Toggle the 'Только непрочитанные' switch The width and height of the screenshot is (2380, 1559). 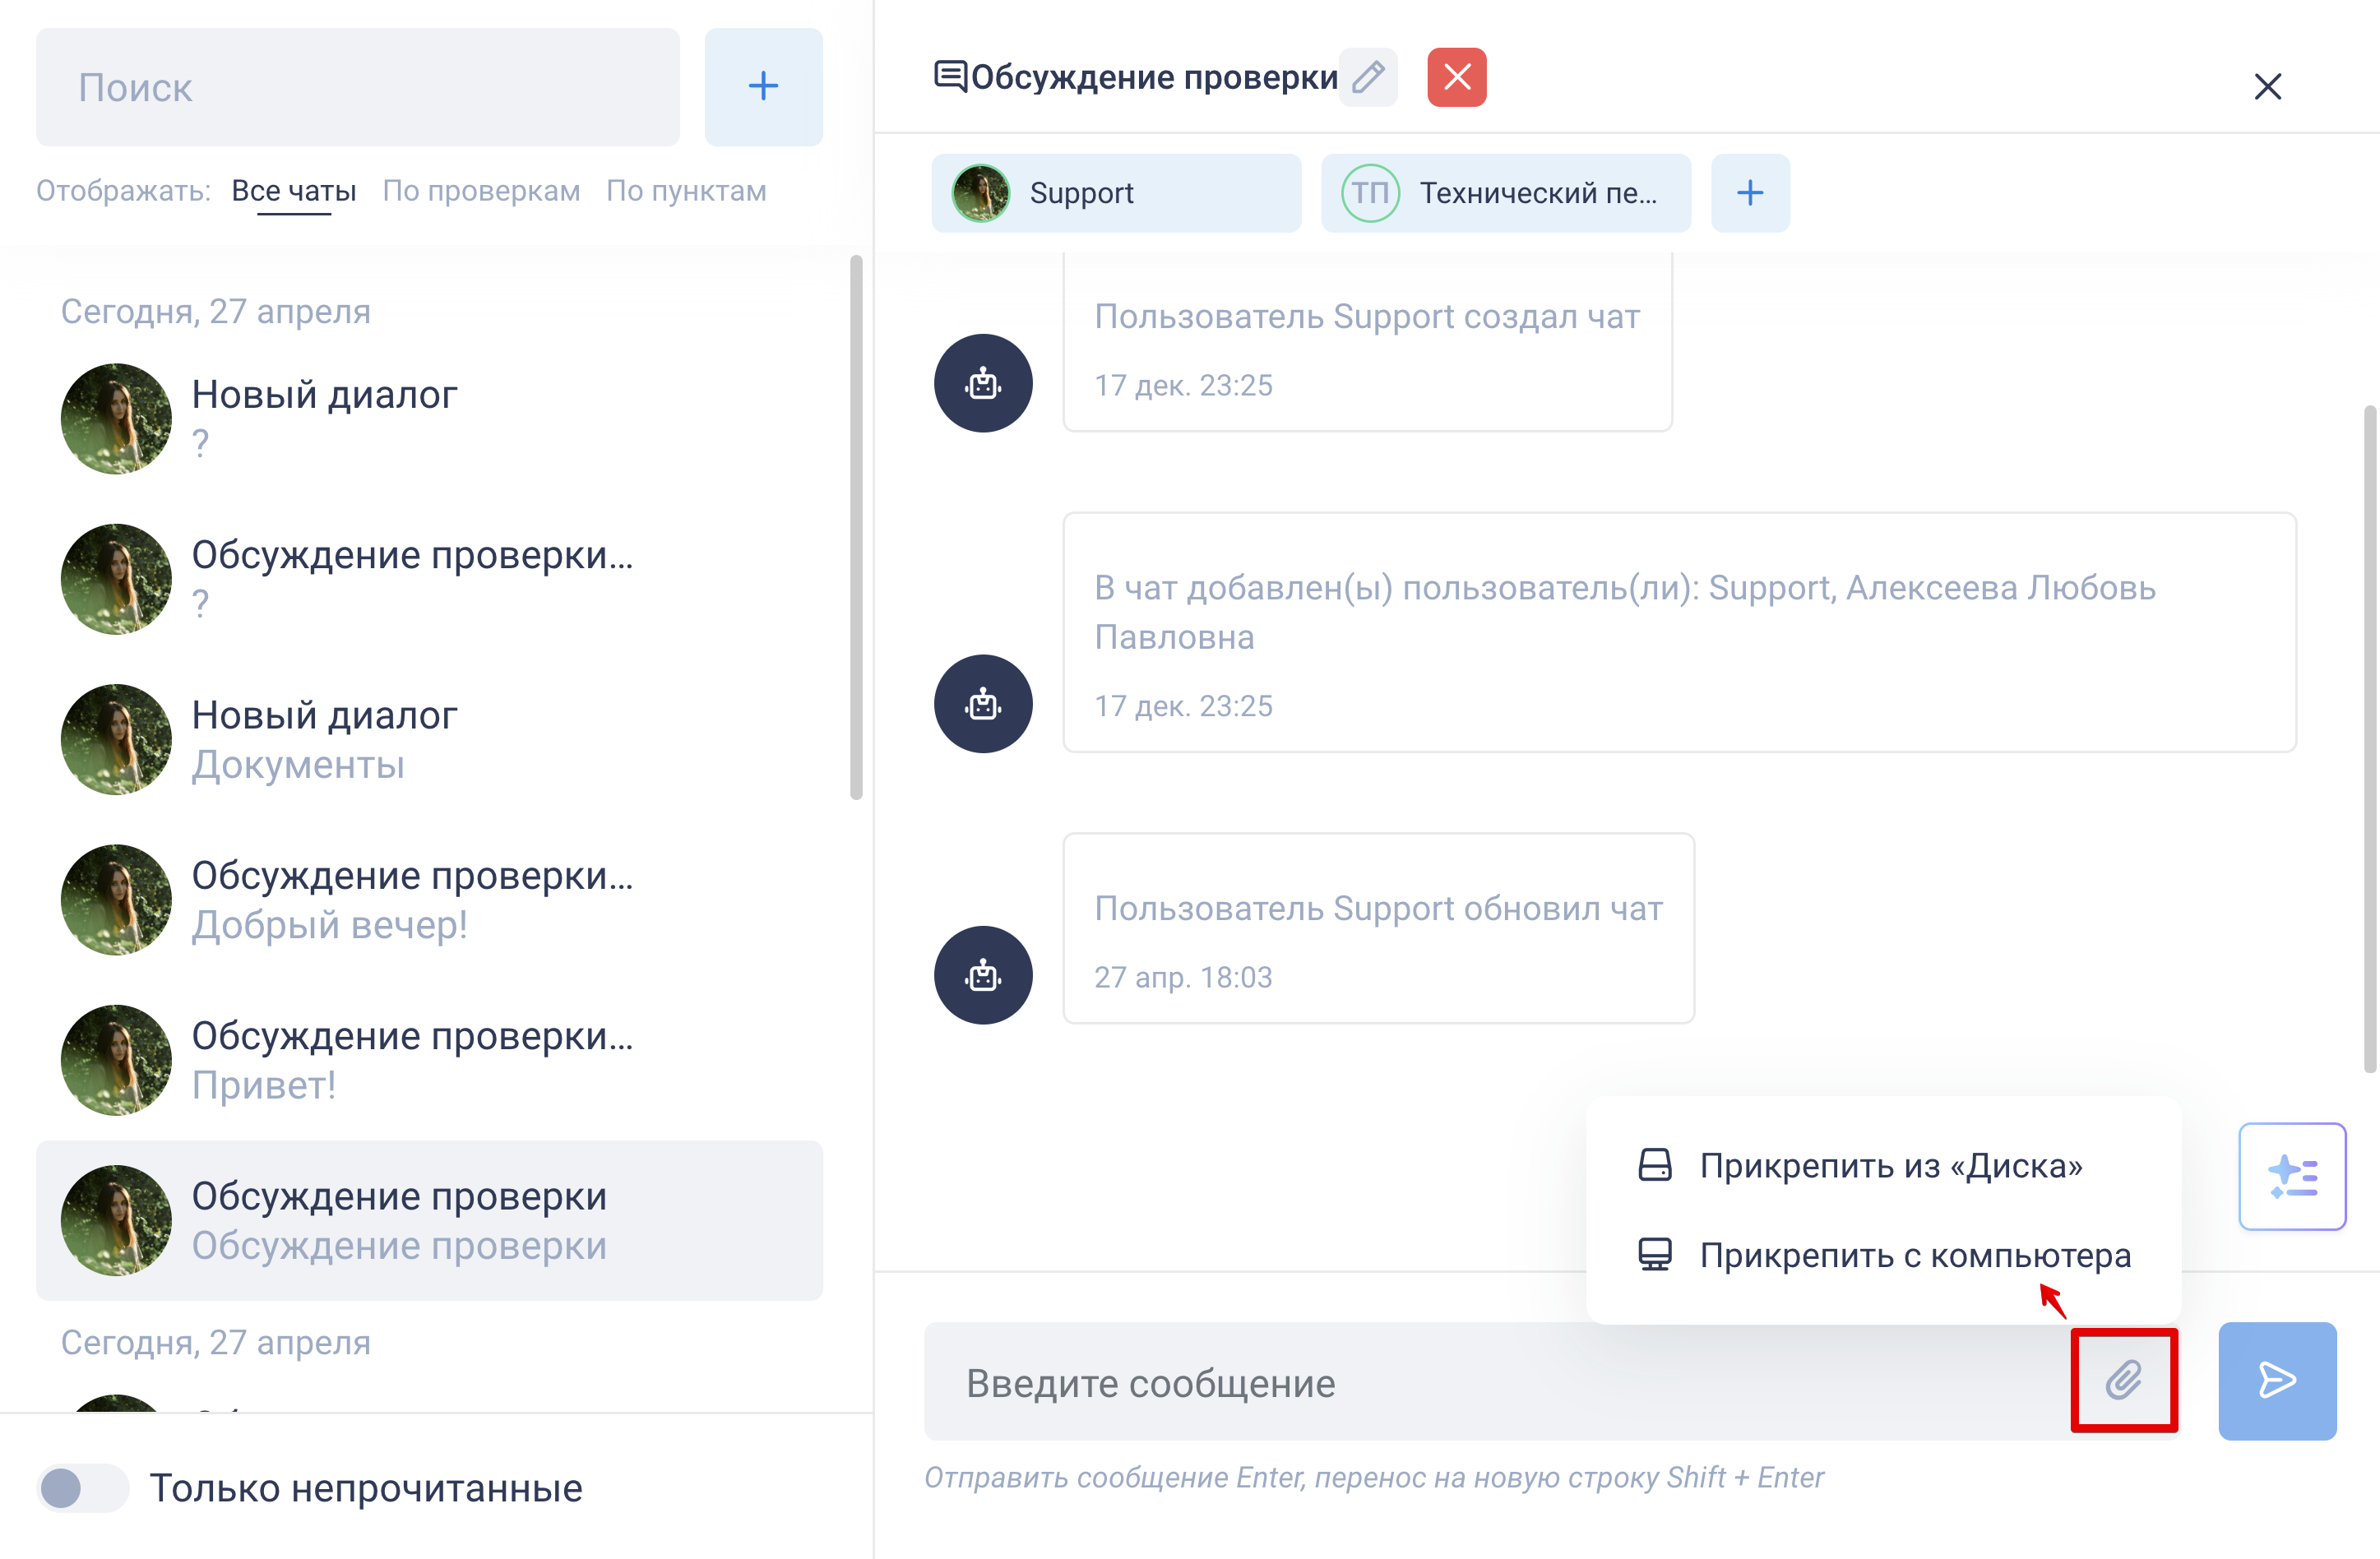click(x=83, y=1488)
